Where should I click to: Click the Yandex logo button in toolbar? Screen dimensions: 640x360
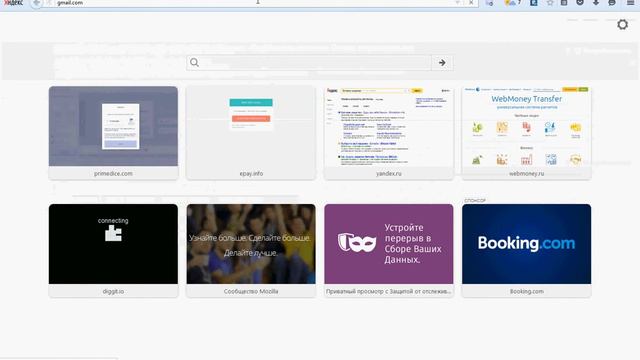click(x=13, y=3)
